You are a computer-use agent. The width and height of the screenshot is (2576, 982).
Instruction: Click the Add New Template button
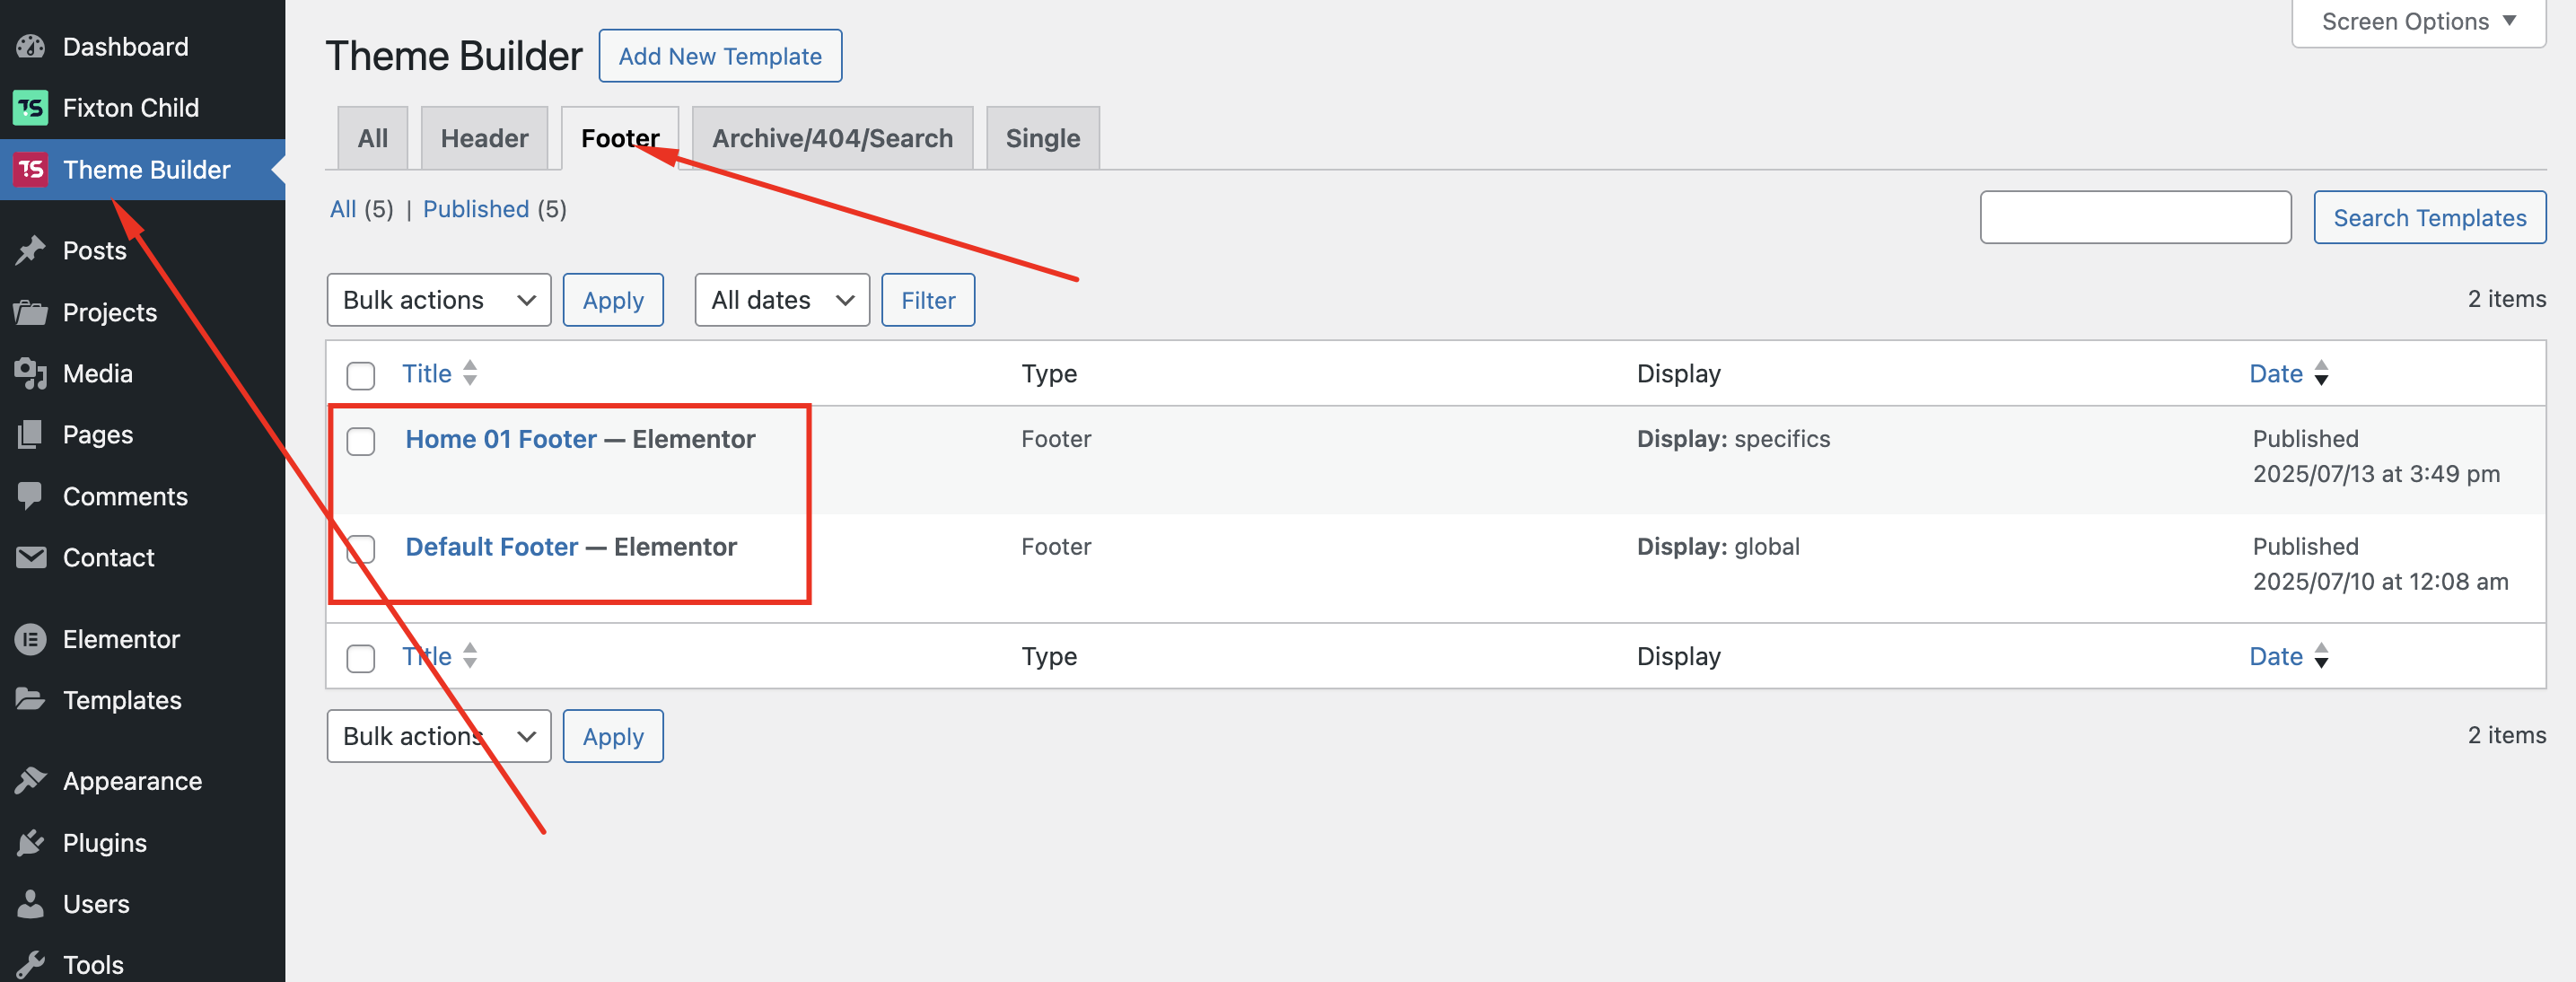pos(720,56)
